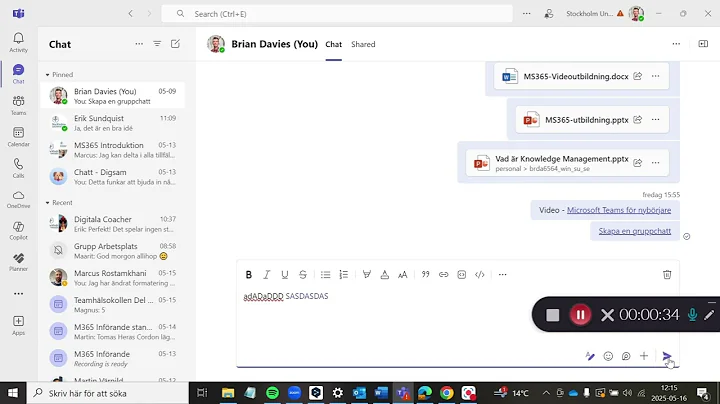720x404 pixels.
Task: Insert inline code snippet
Action: pyautogui.click(x=480, y=275)
